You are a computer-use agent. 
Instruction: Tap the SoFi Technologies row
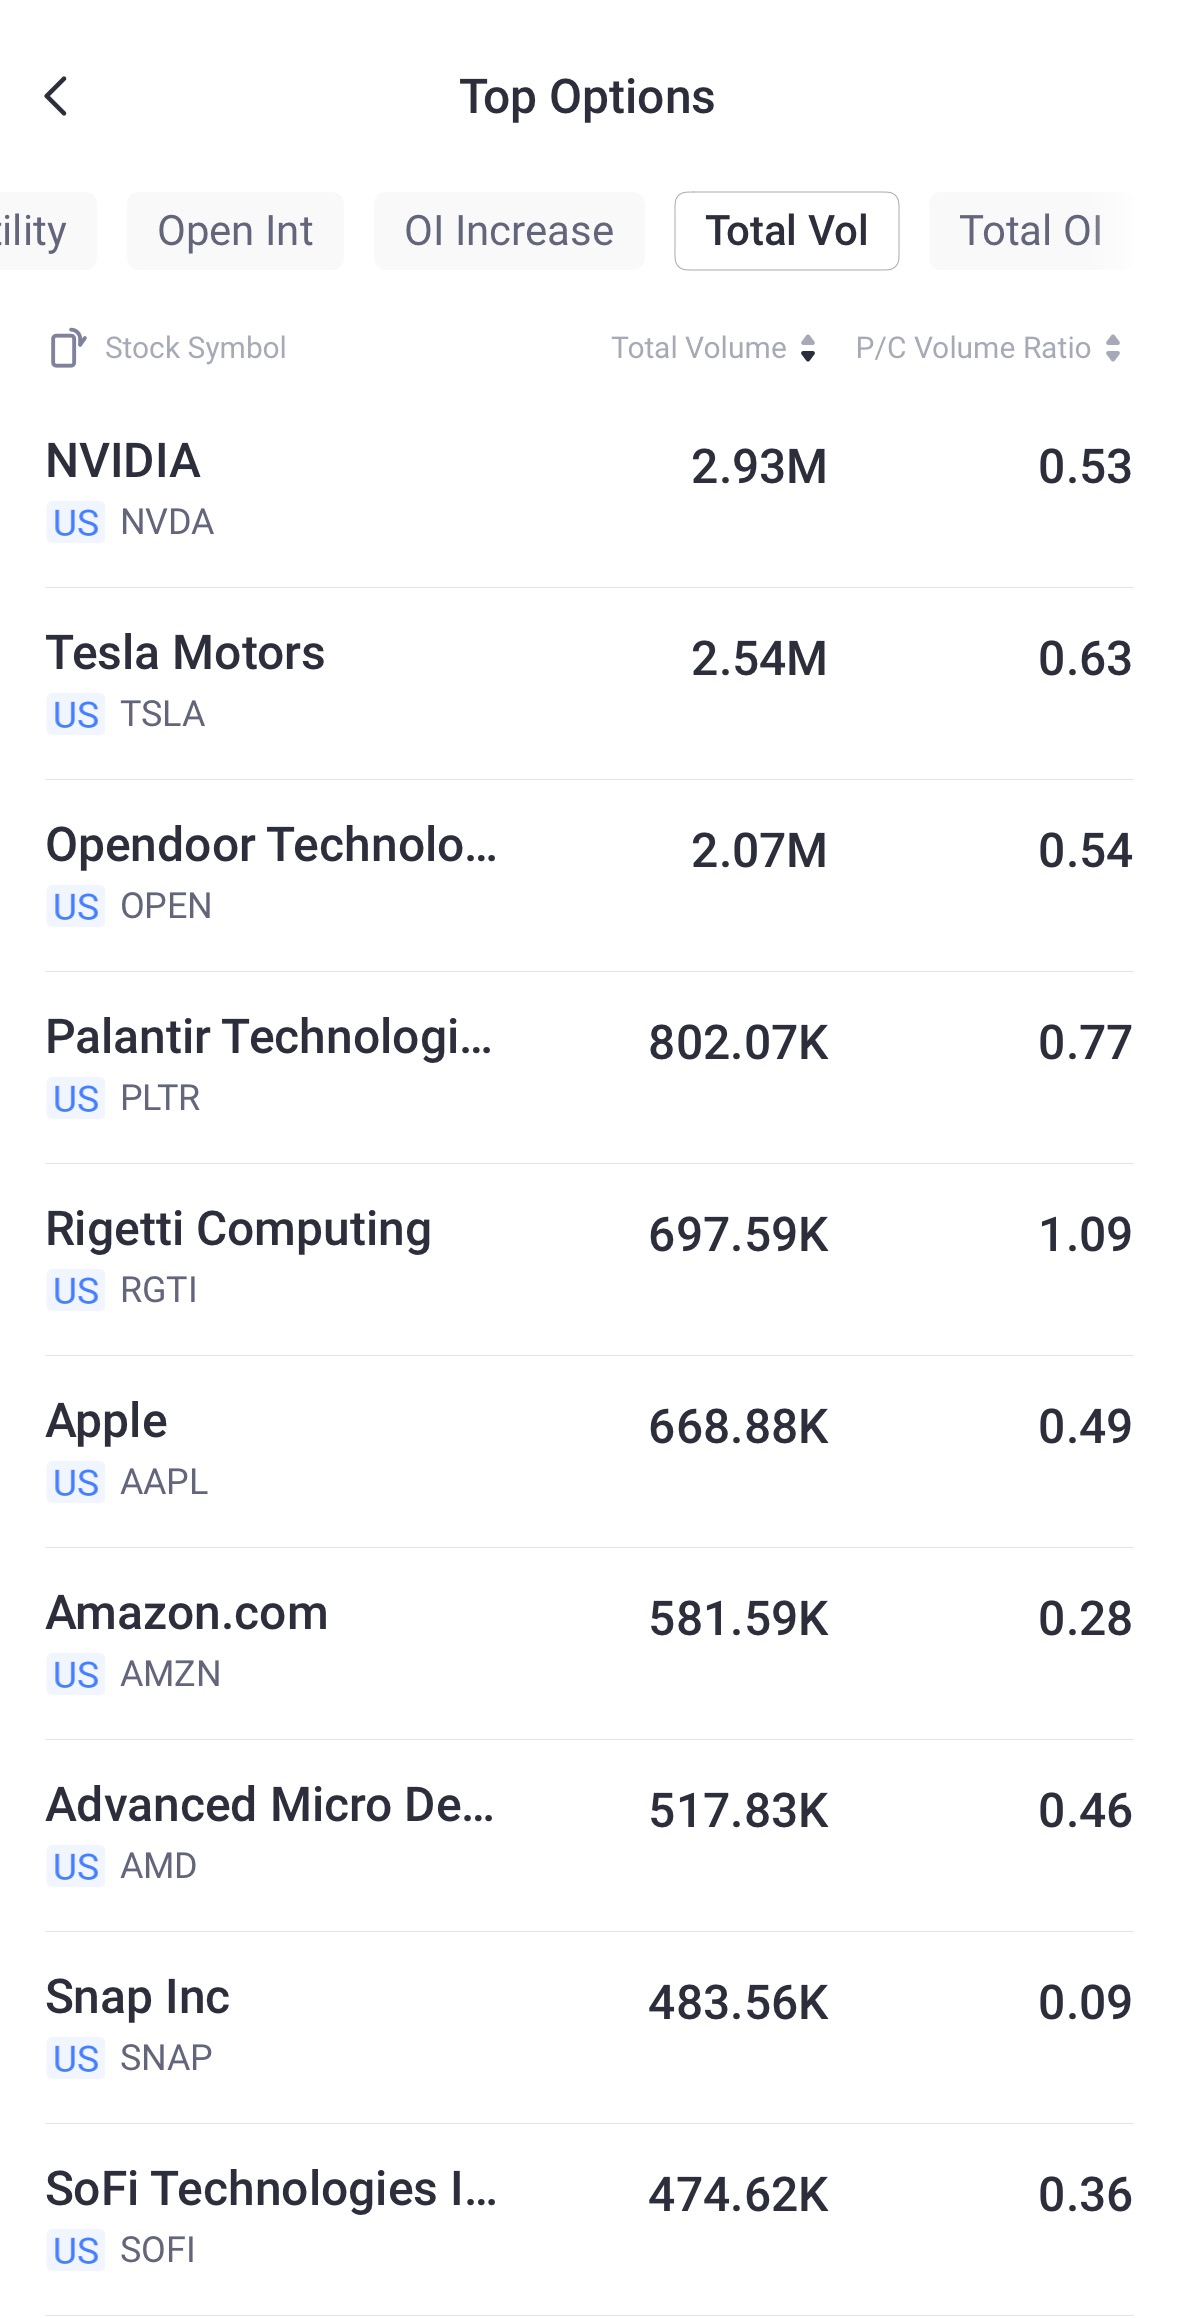(x=589, y=2218)
